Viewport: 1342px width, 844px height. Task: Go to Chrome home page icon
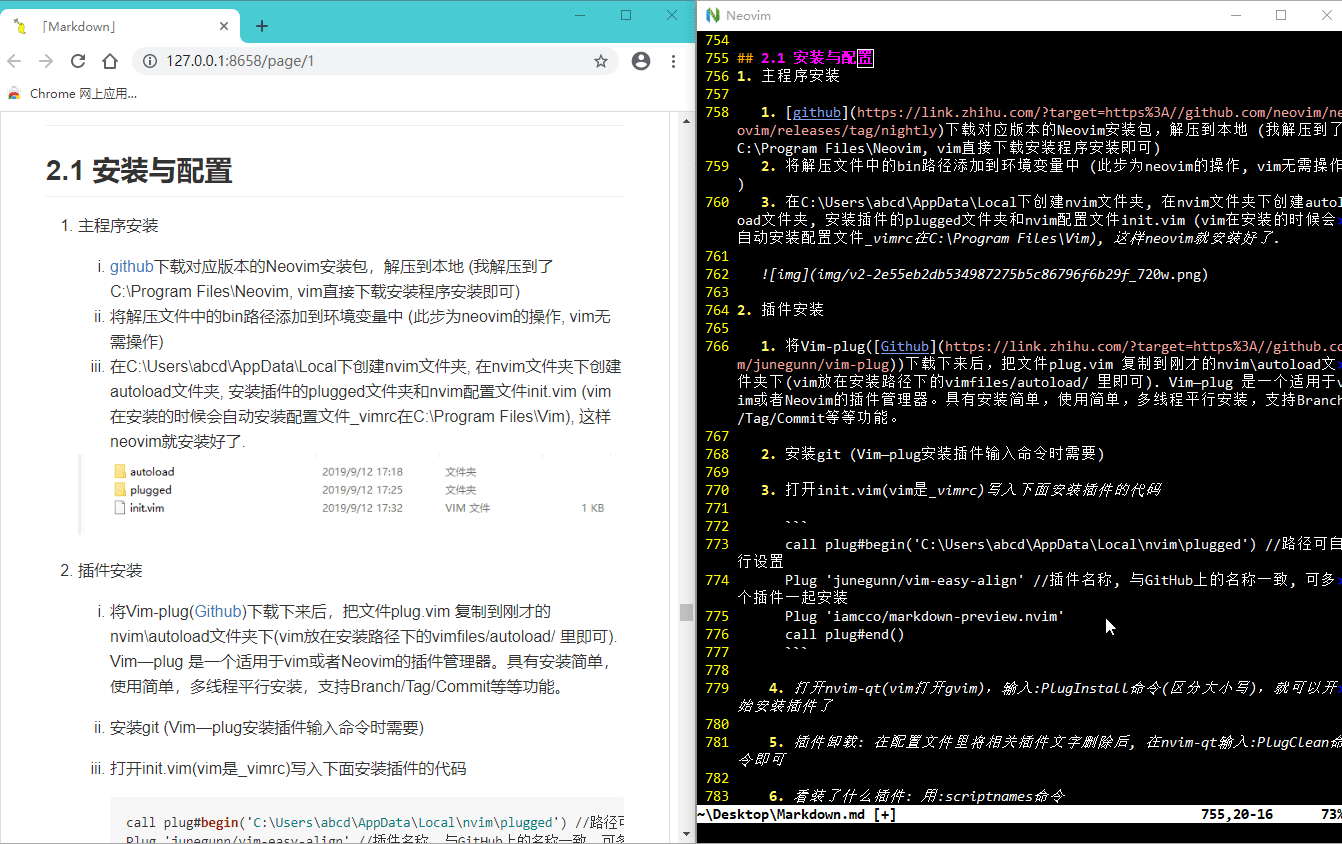pos(110,61)
